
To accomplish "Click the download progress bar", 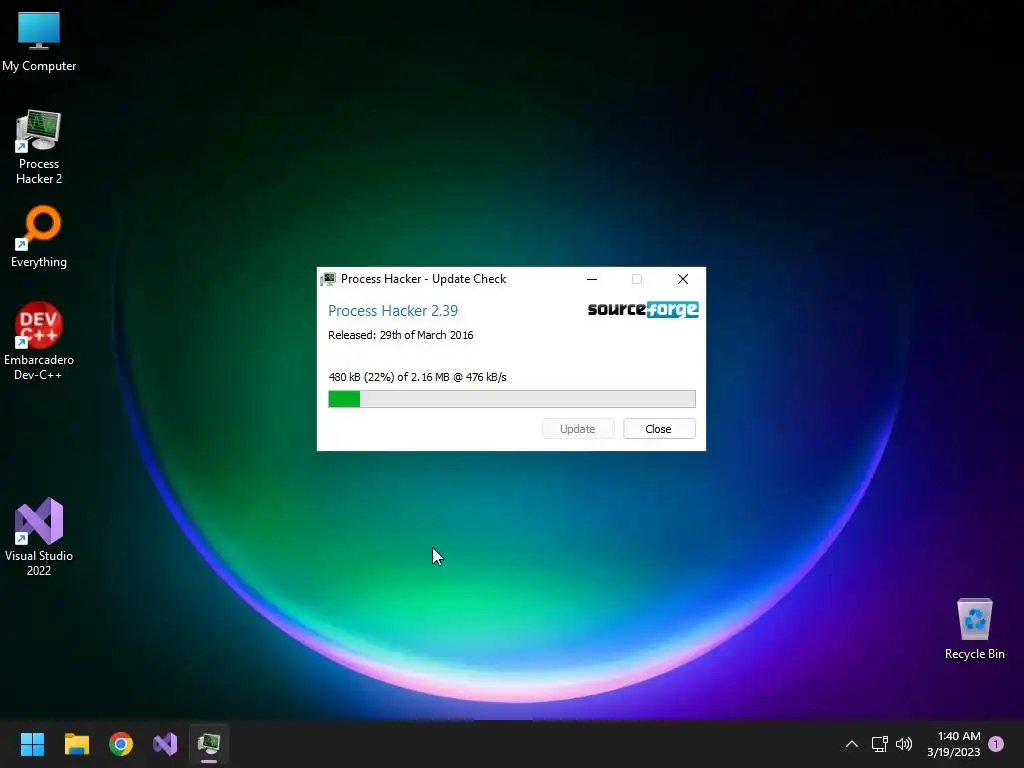I will point(512,399).
